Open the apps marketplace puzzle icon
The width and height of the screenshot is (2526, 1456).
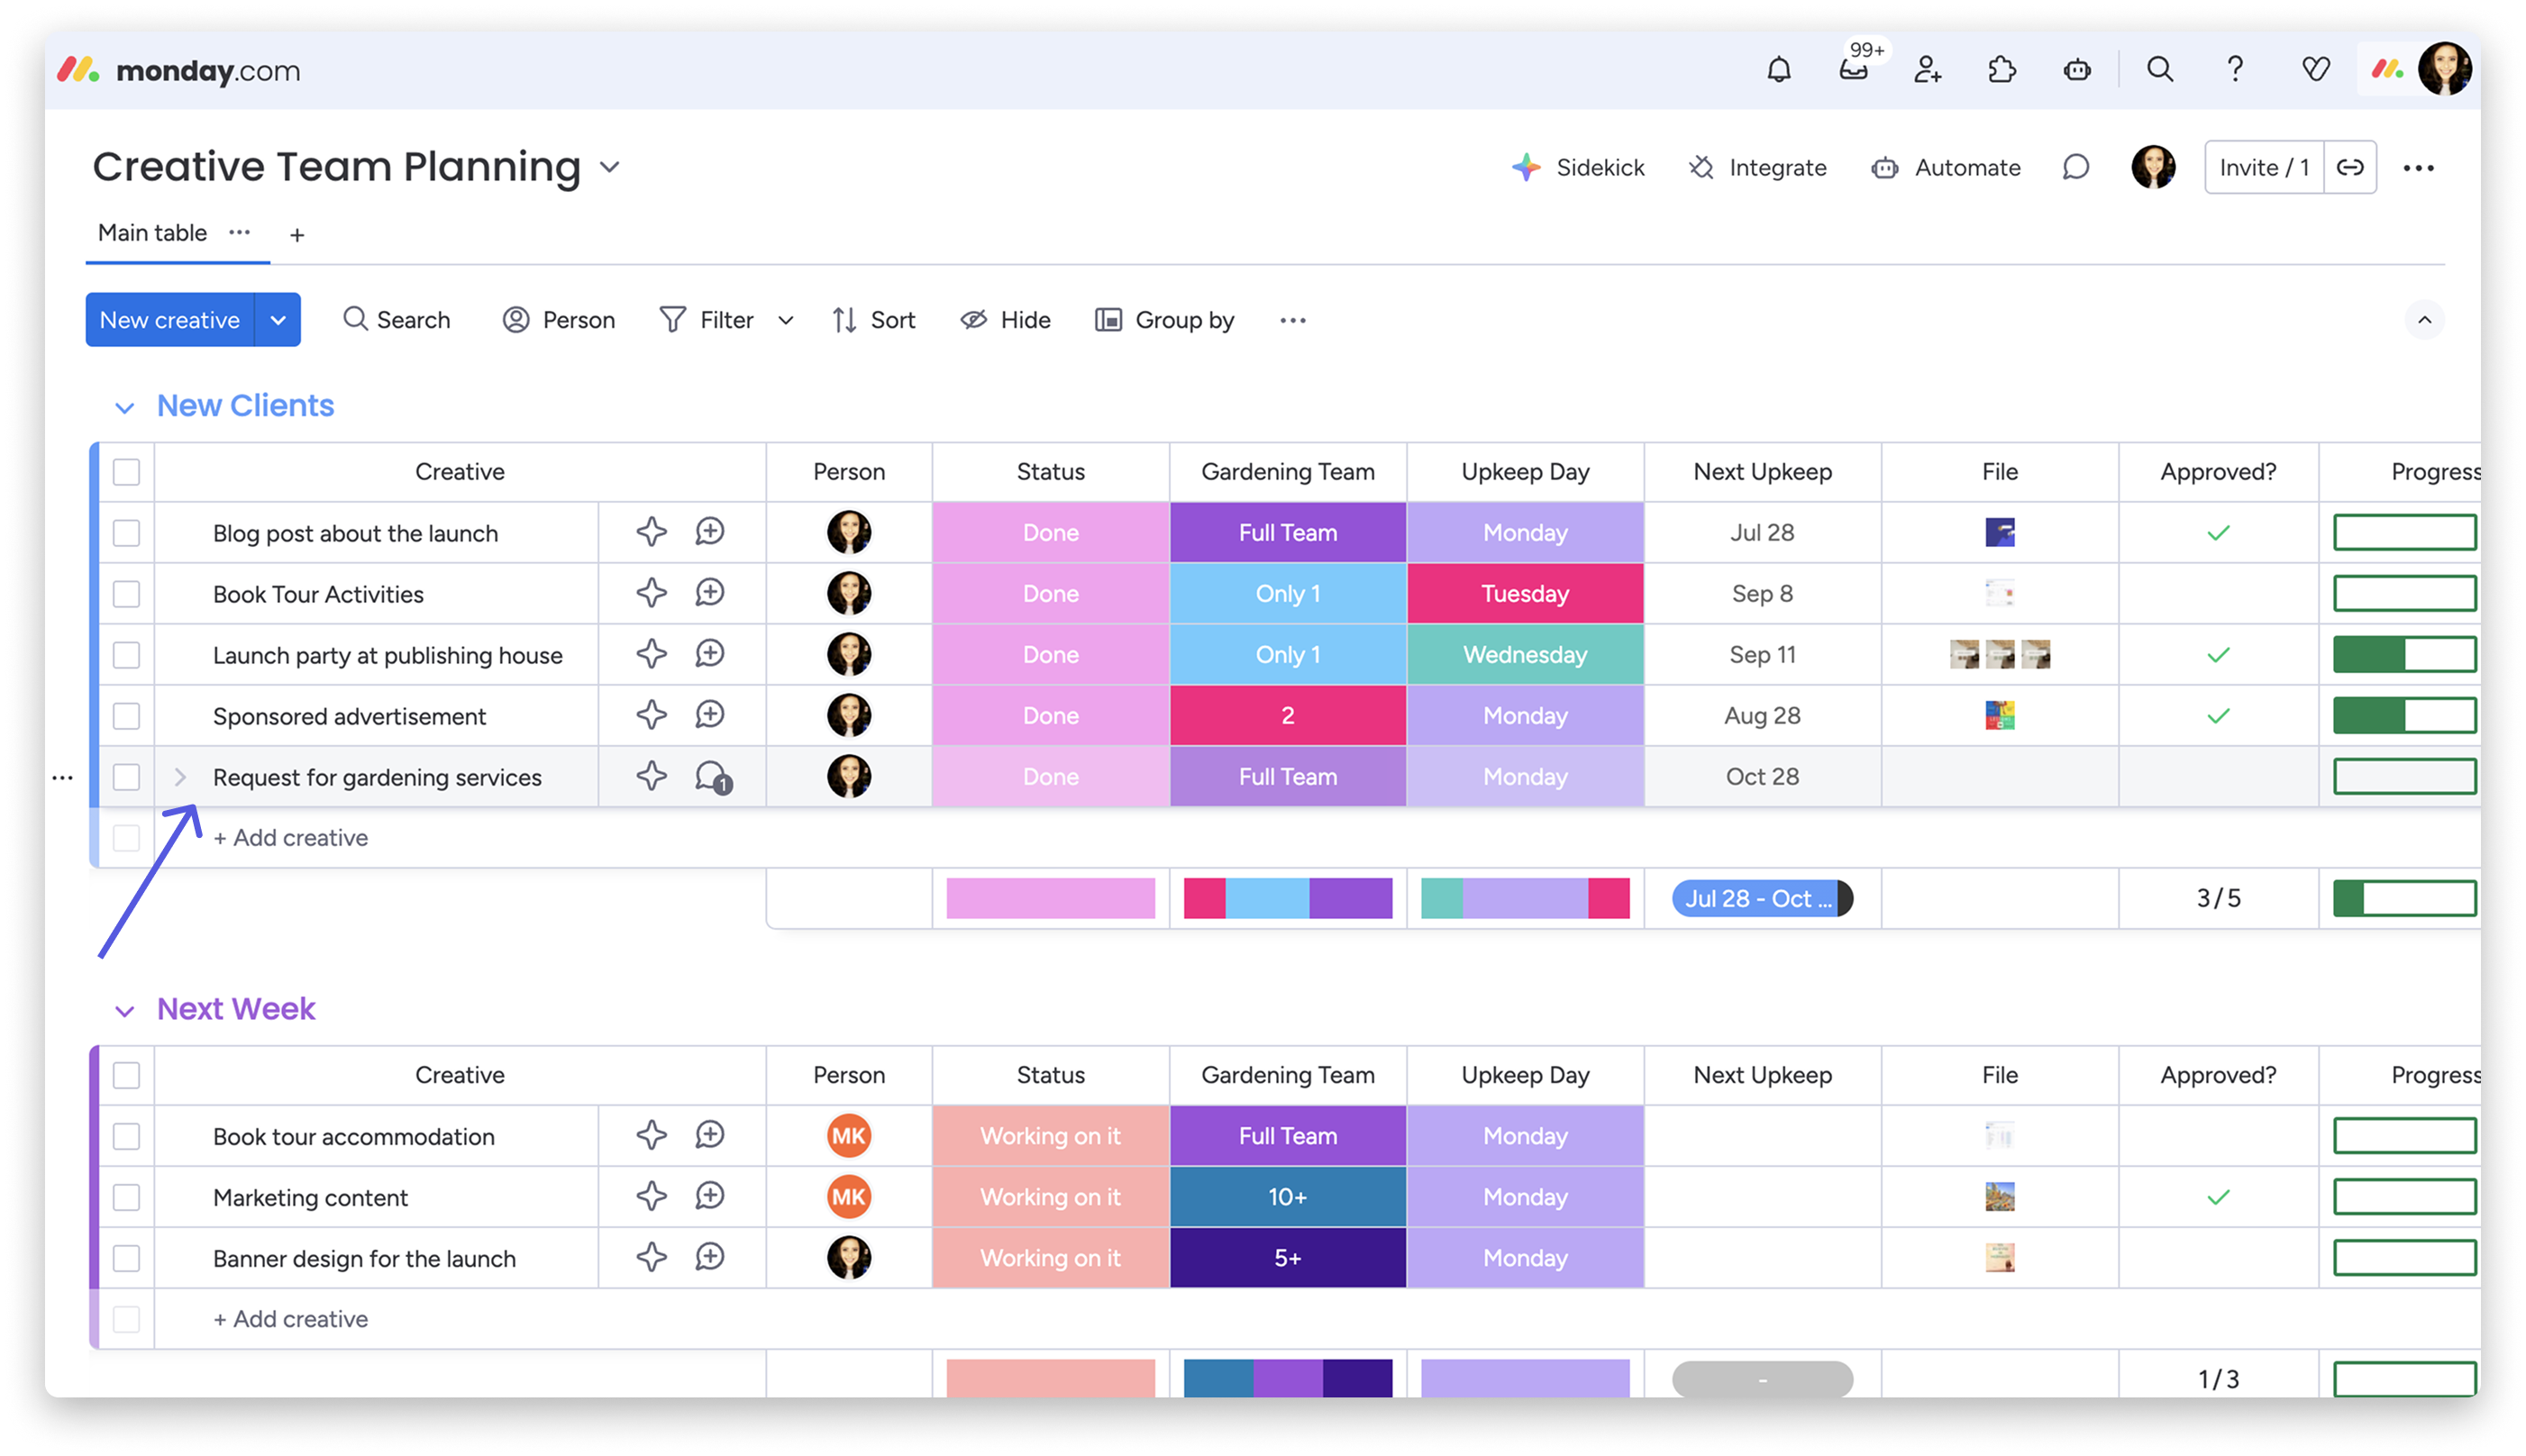2002,70
